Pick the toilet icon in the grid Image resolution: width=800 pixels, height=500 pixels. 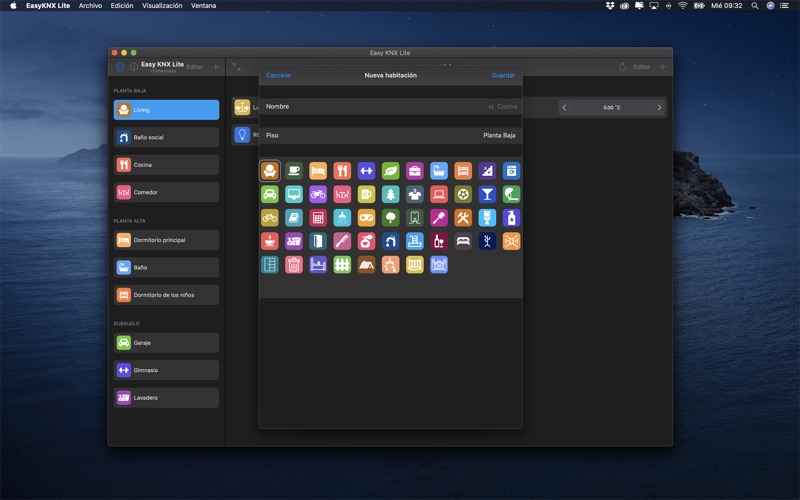coord(487,218)
